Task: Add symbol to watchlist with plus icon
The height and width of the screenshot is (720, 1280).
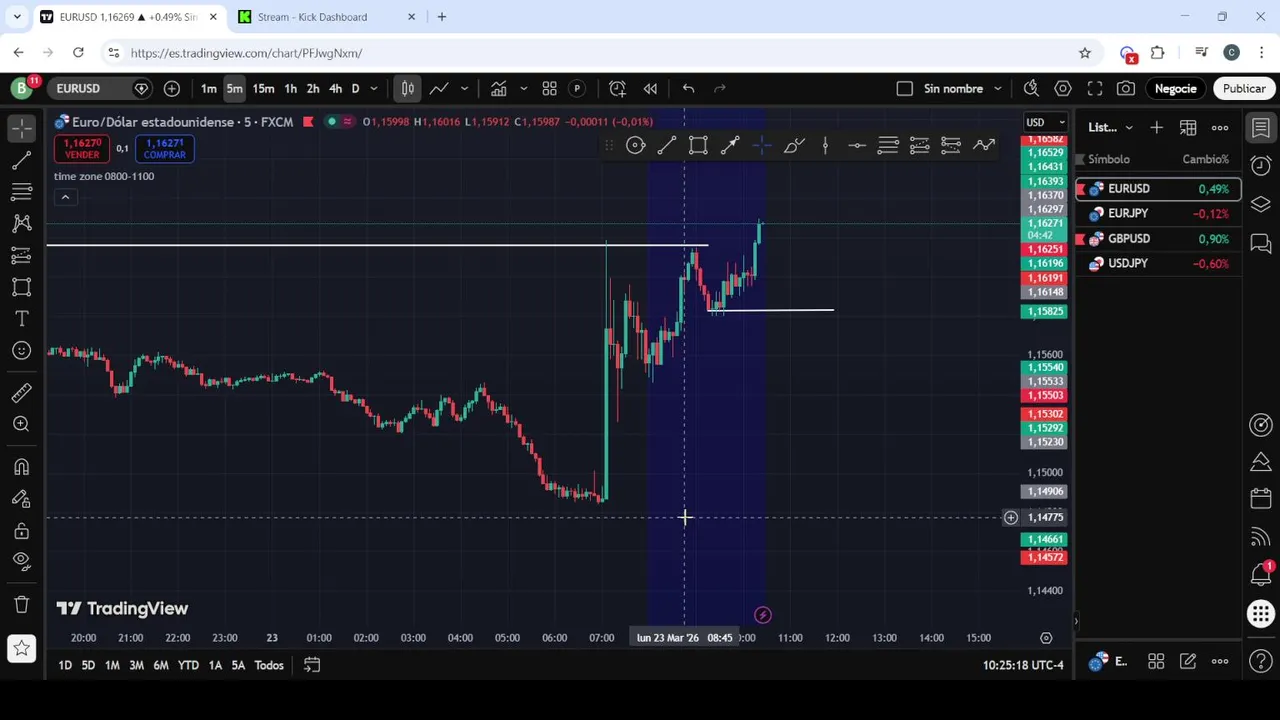Action: click(1156, 128)
